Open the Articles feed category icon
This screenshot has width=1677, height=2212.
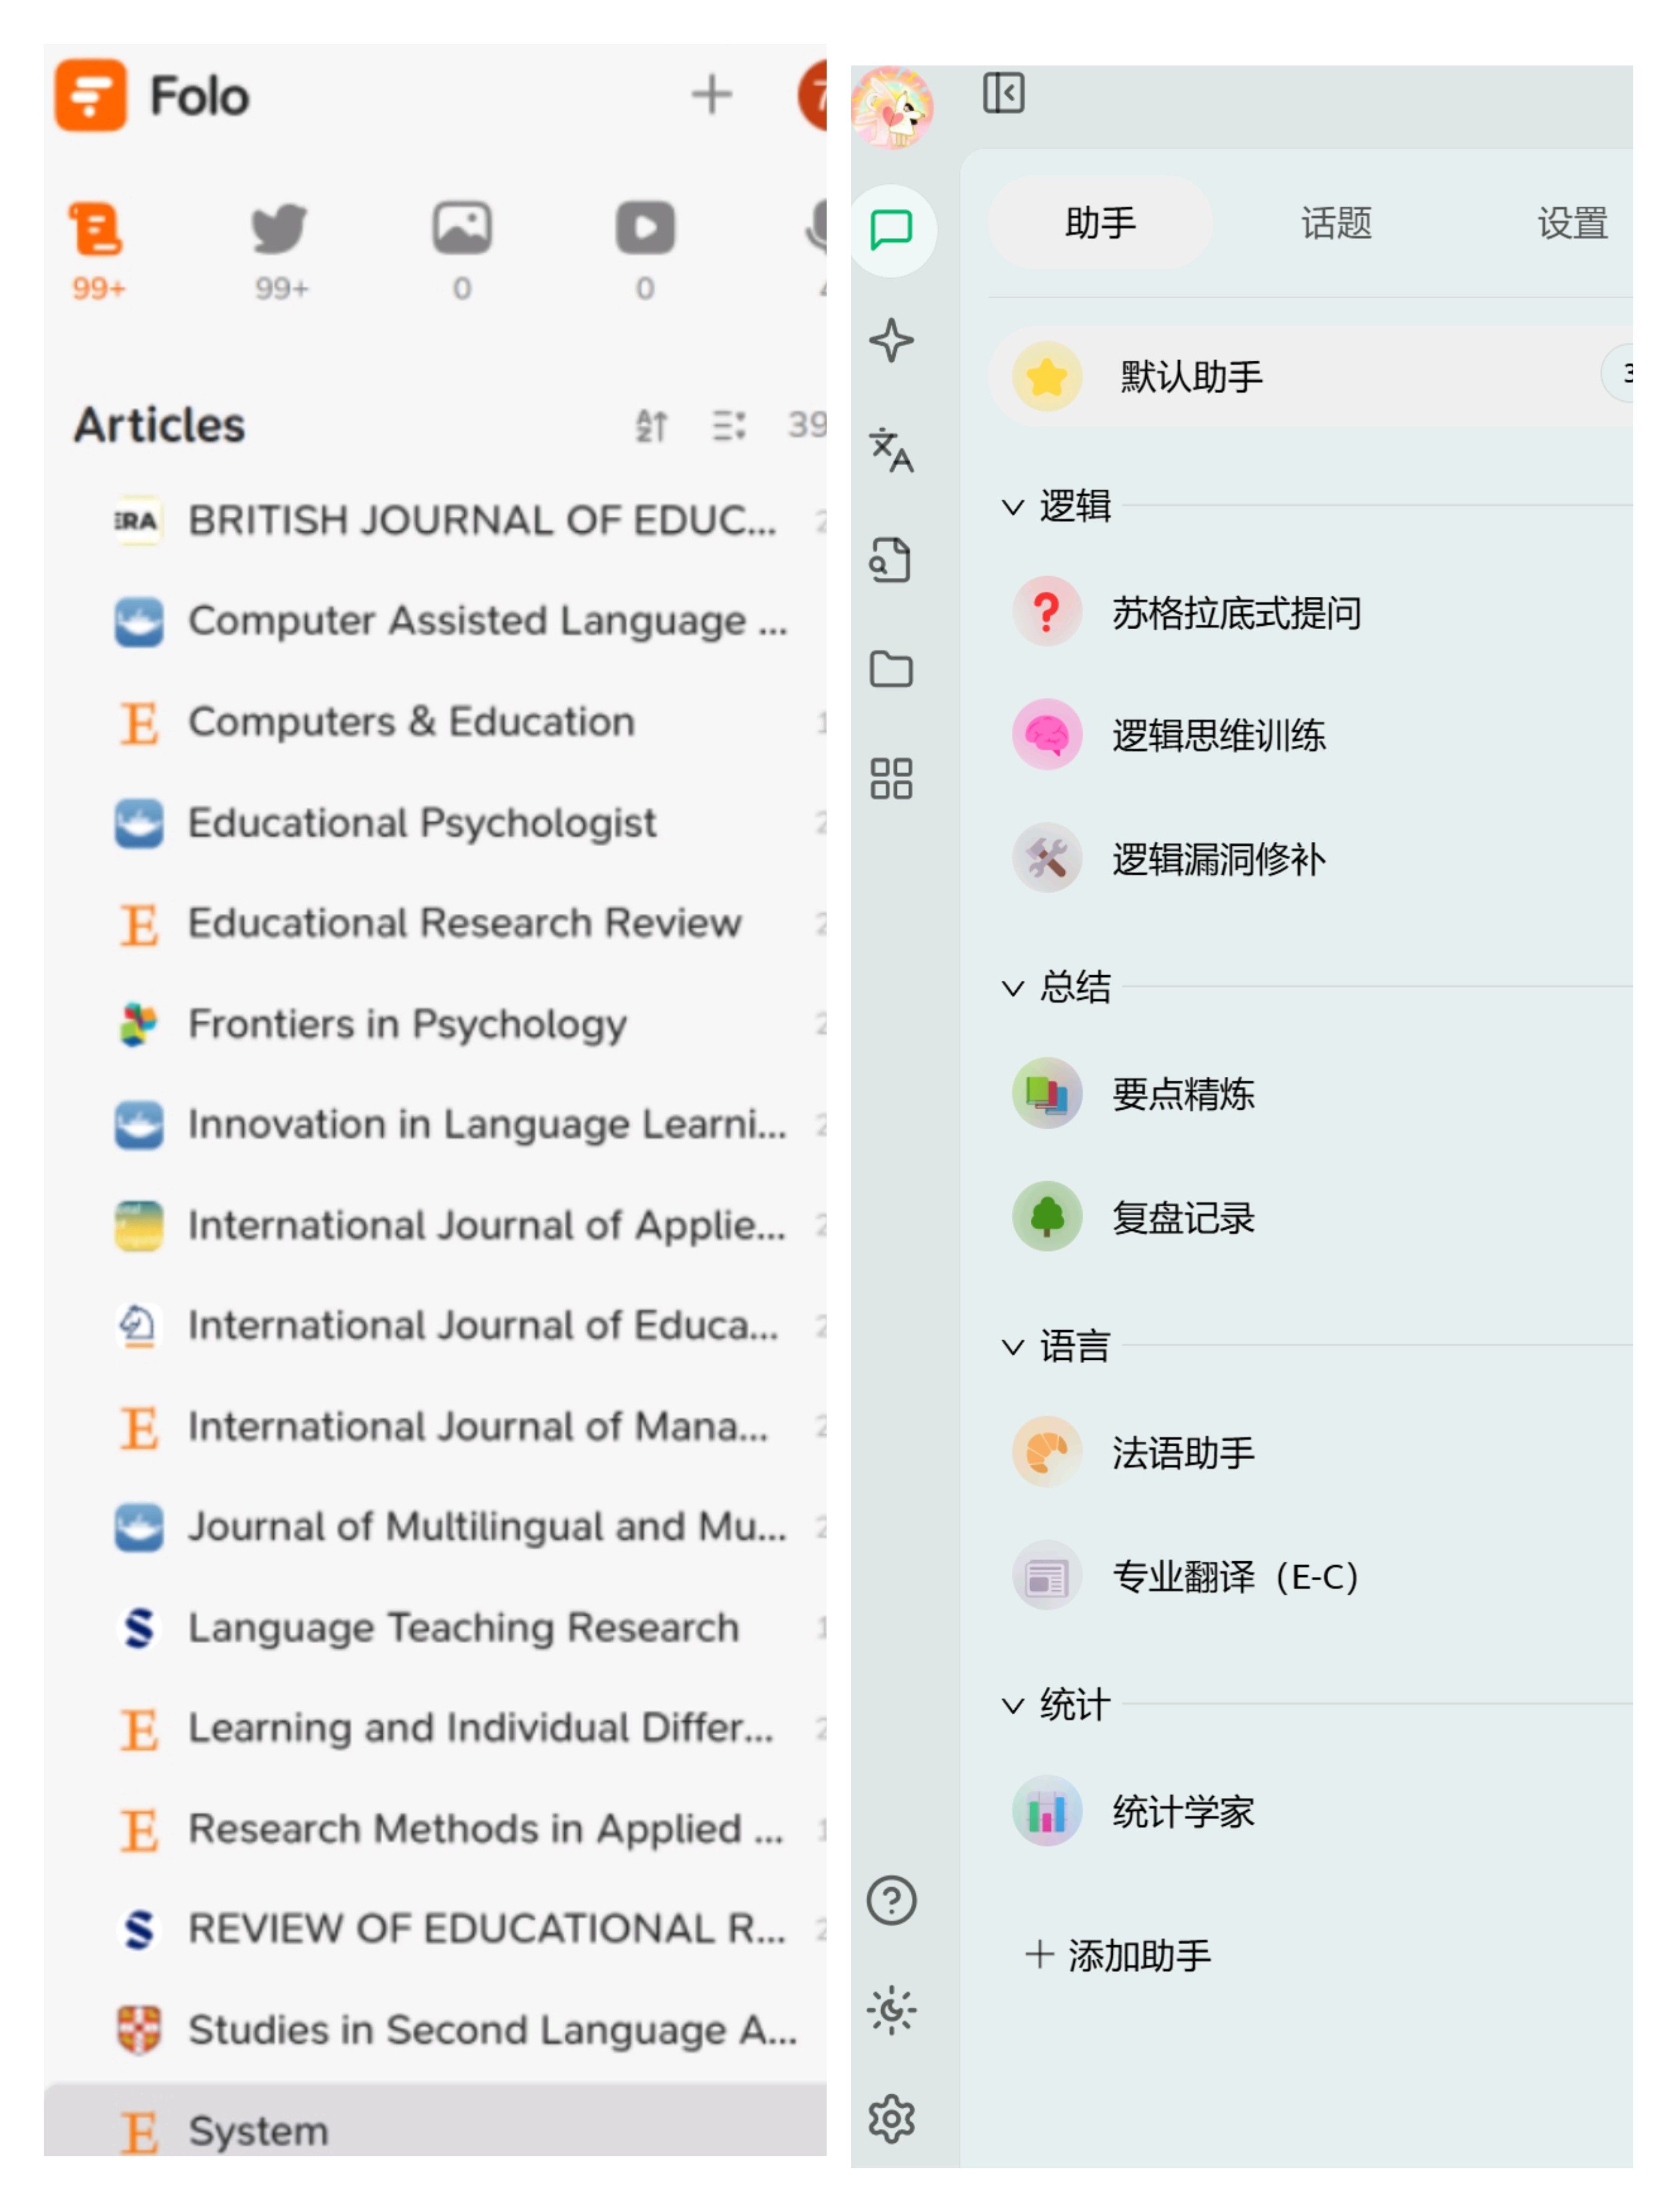click(97, 229)
